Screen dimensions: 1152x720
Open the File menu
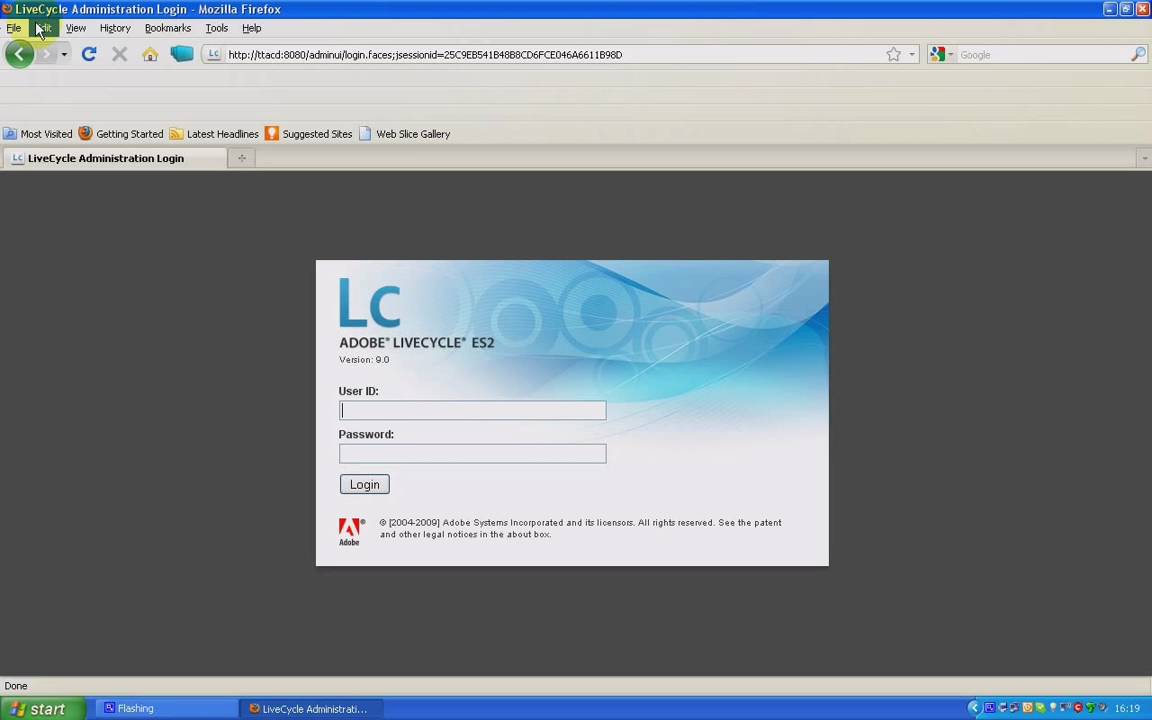point(14,28)
